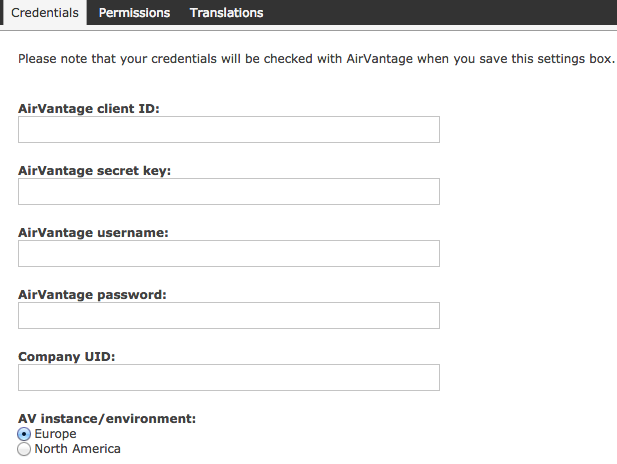The image size is (617, 464).
Task: Focus the AirVantage username text box
Action: [229, 254]
